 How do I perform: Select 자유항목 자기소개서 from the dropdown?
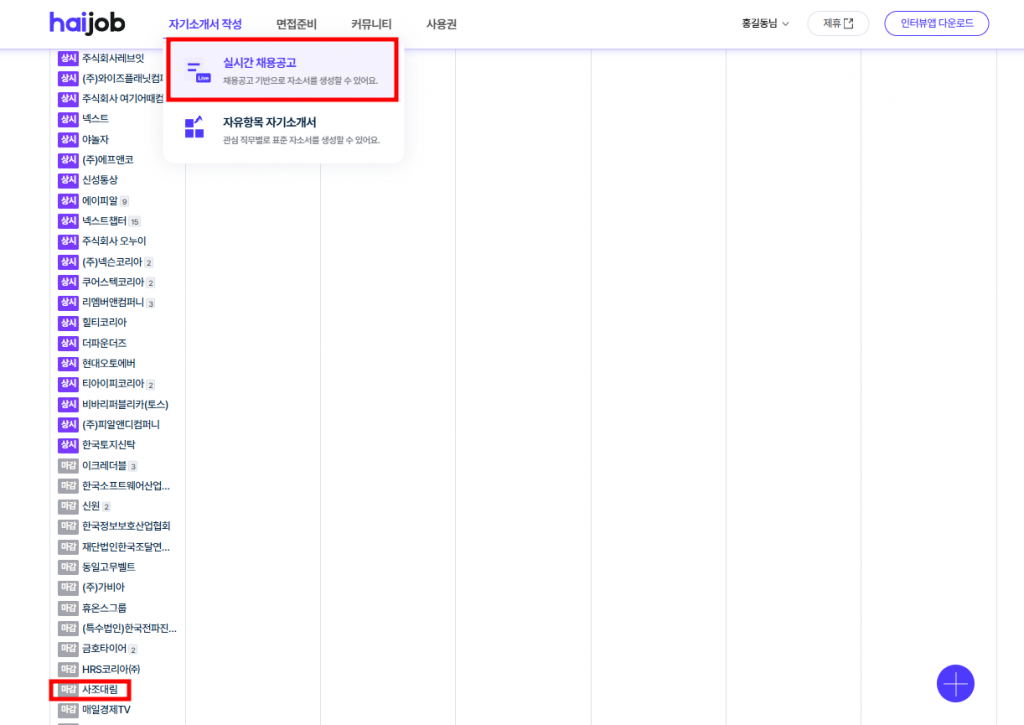click(283, 129)
